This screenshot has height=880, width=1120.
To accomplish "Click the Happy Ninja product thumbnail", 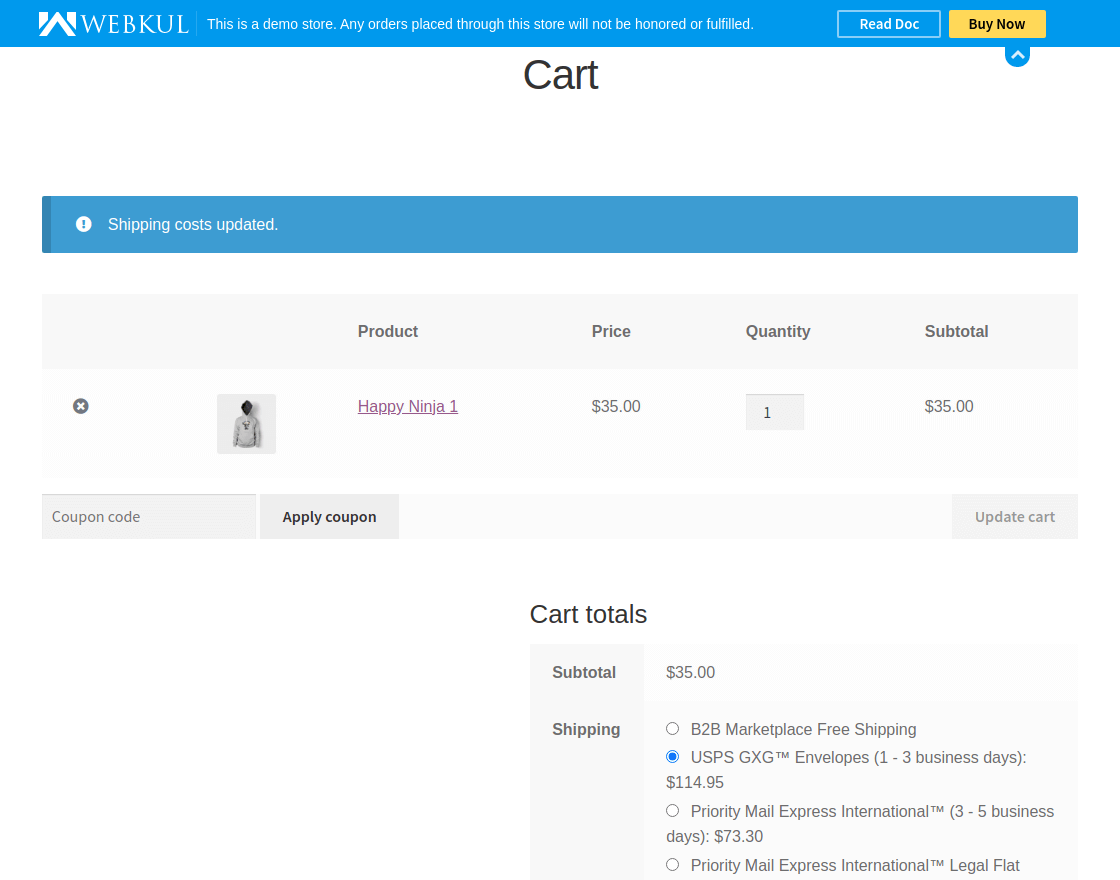I will 246,423.
